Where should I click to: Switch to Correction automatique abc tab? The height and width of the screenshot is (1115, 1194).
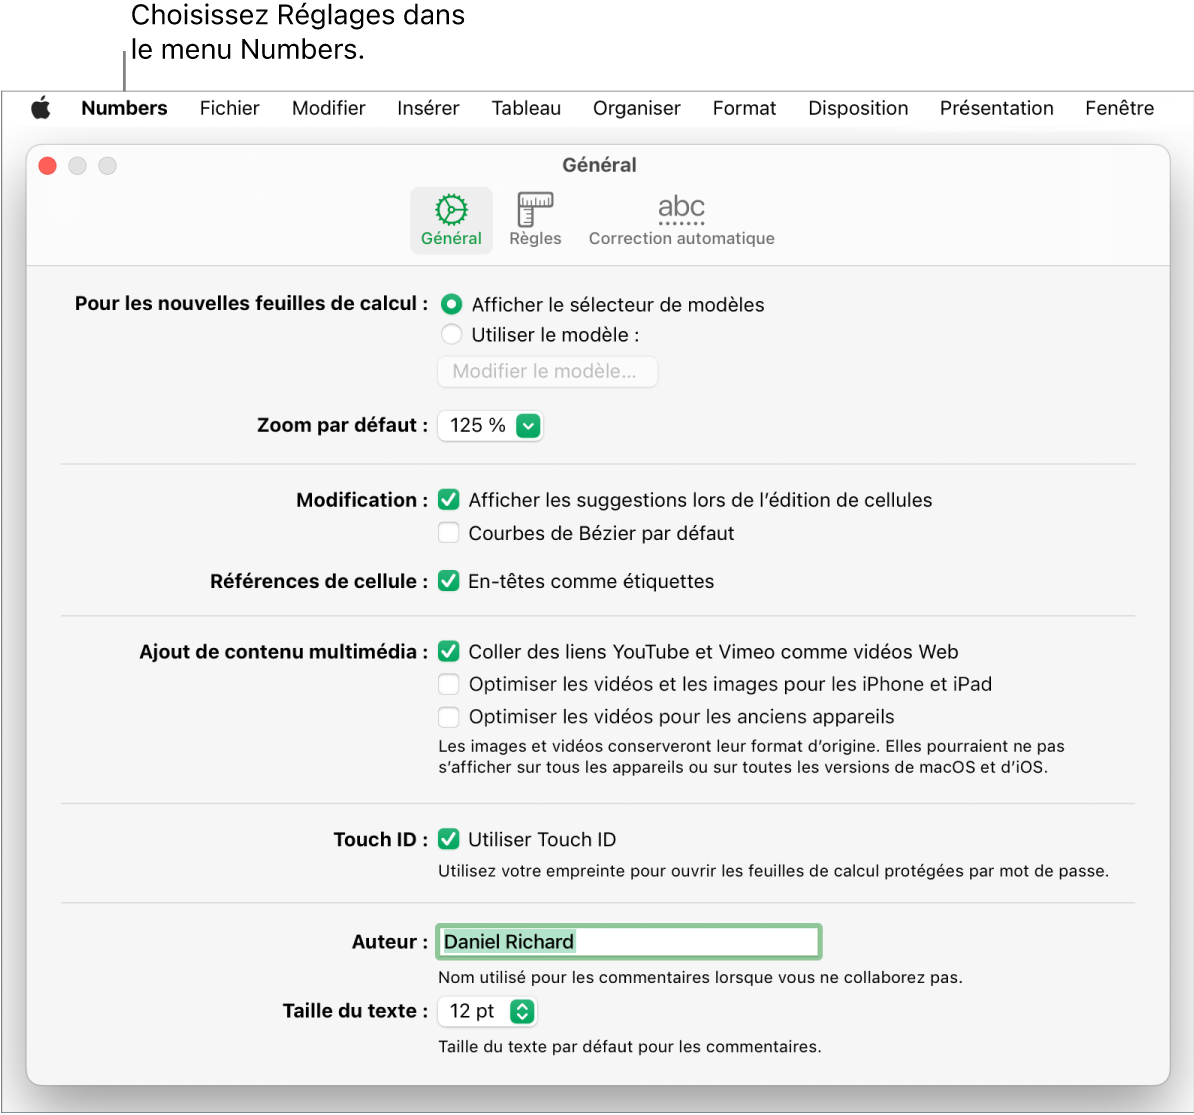[682, 220]
